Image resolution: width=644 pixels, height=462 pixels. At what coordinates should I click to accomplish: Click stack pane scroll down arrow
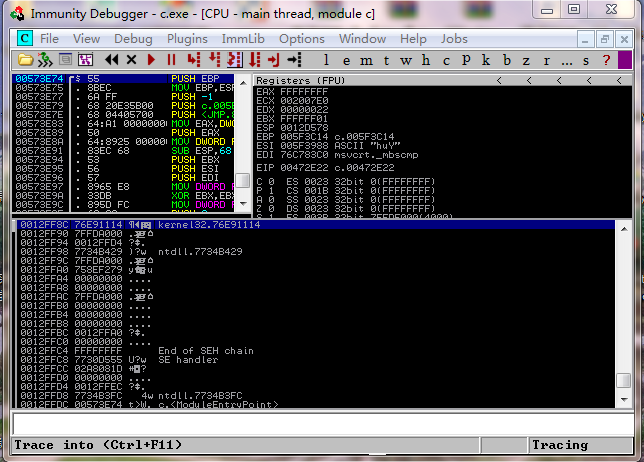point(624,400)
